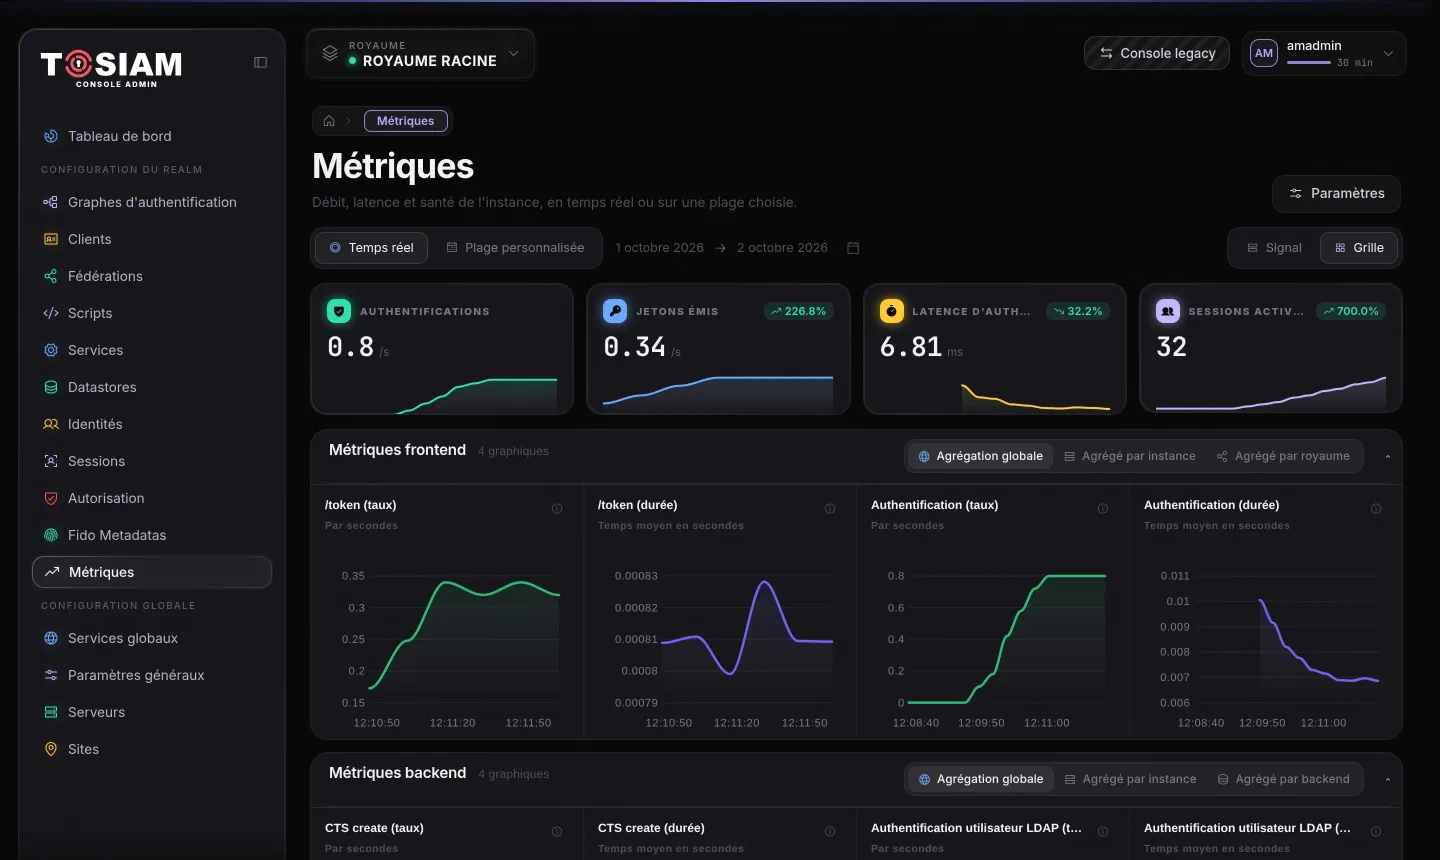Show info for the /token (durée) chart

[x=830, y=509]
